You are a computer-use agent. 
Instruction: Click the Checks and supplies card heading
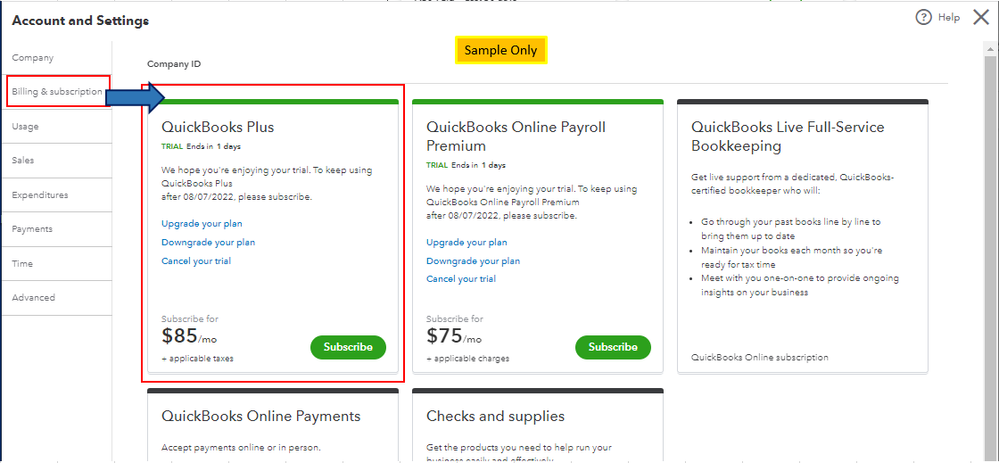point(495,416)
